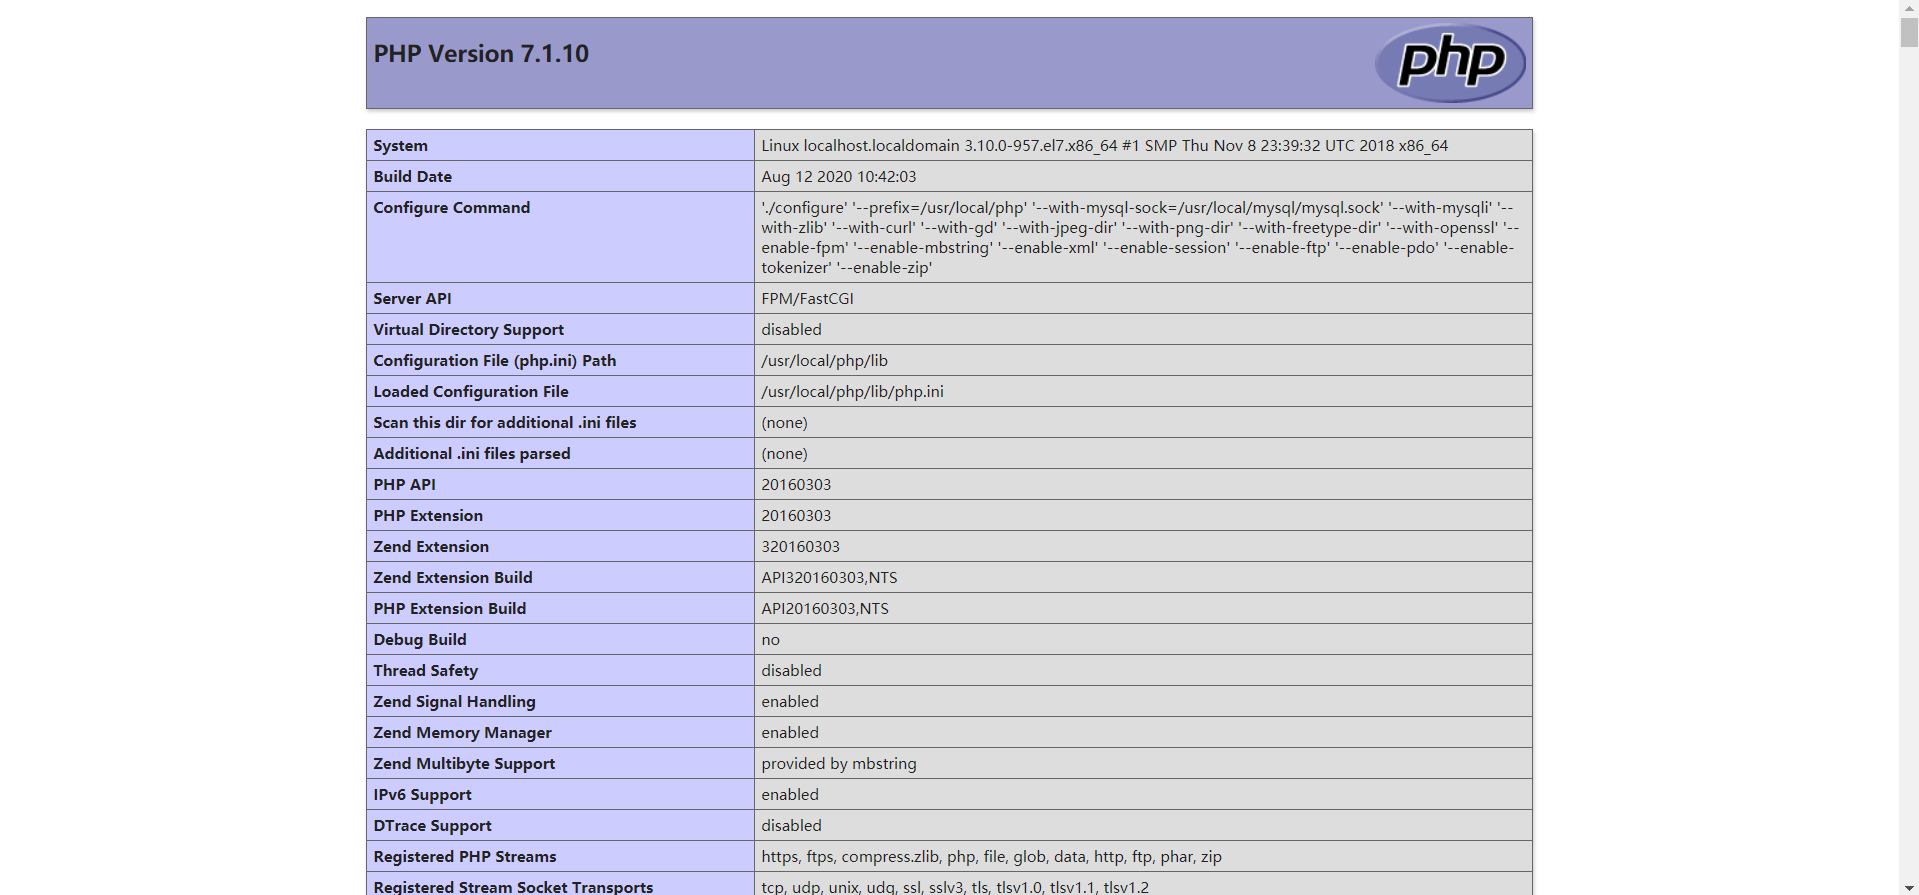Click the "Zend Multibyte Support" label
The image size is (1919, 895).
pyautogui.click(x=464, y=764)
